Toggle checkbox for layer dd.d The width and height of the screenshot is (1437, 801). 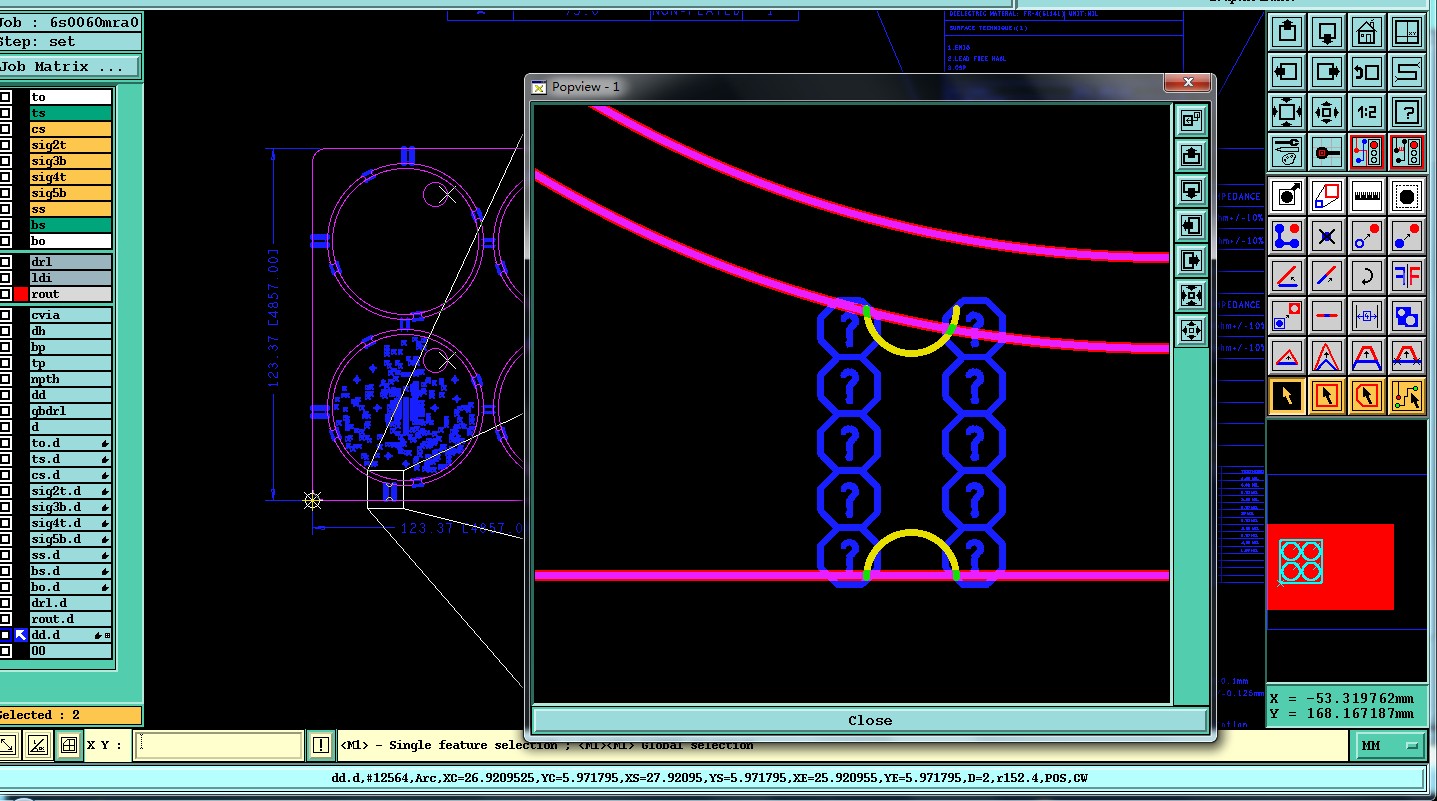click(5, 635)
